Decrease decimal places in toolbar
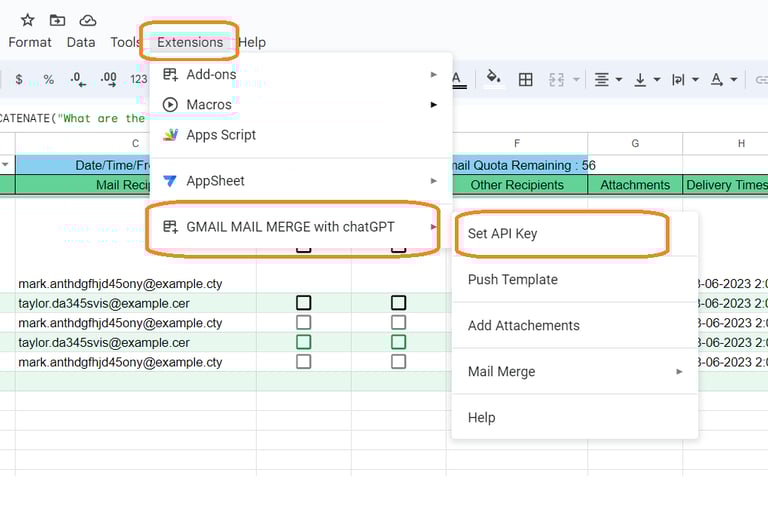768x512 pixels. (x=78, y=79)
